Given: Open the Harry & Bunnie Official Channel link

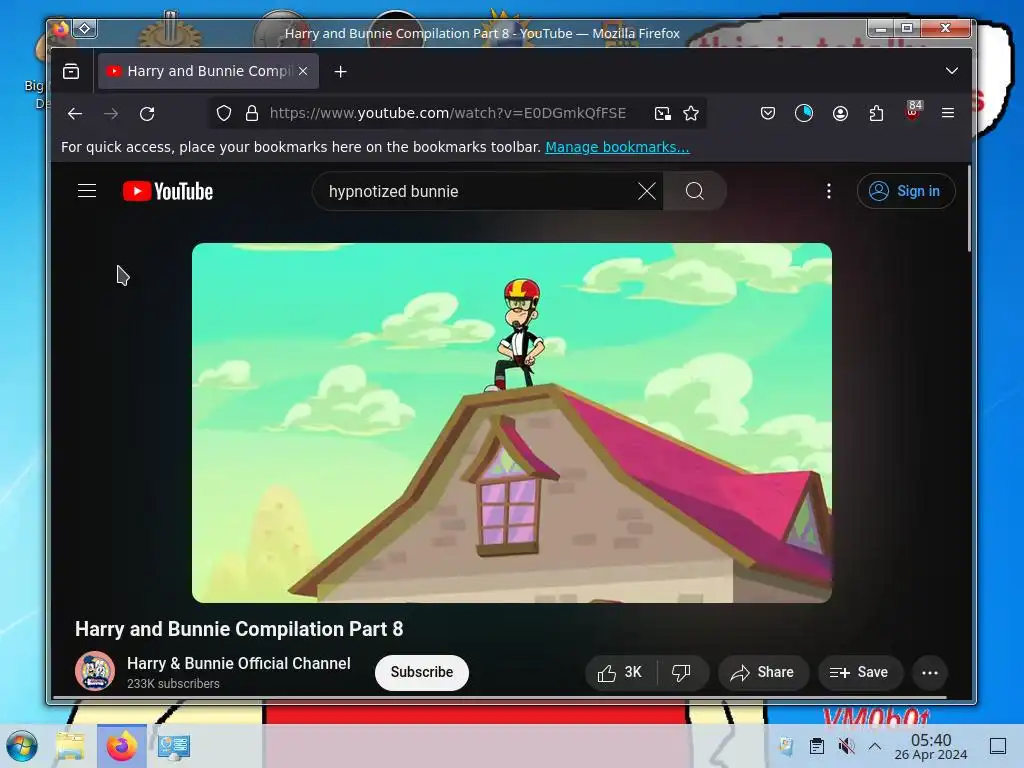Looking at the screenshot, I should [x=238, y=664].
